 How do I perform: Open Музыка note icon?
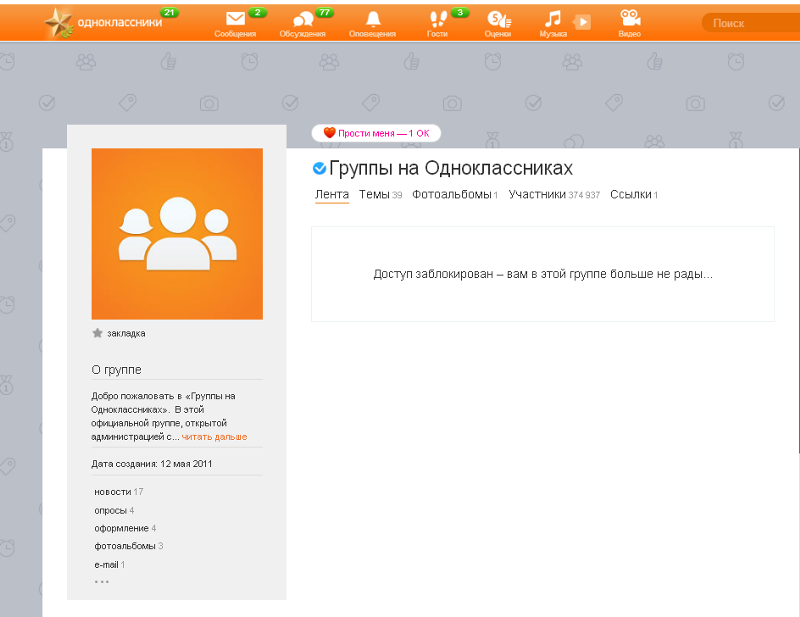[553, 19]
